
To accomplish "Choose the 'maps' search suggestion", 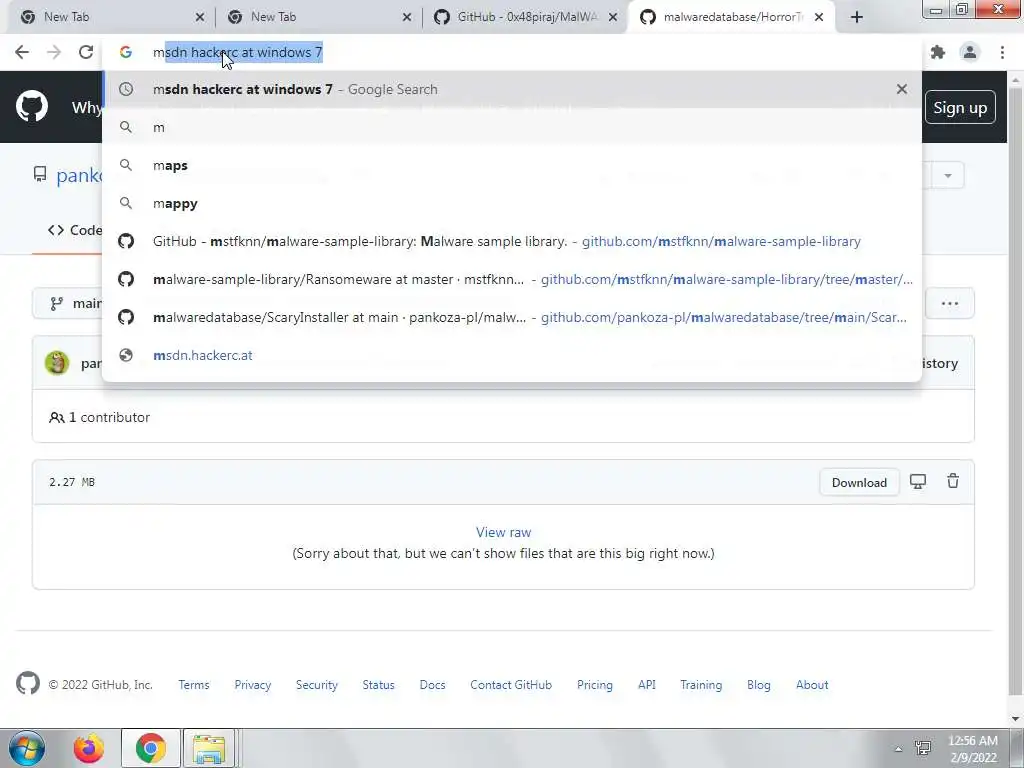I will click(x=512, y=165).
